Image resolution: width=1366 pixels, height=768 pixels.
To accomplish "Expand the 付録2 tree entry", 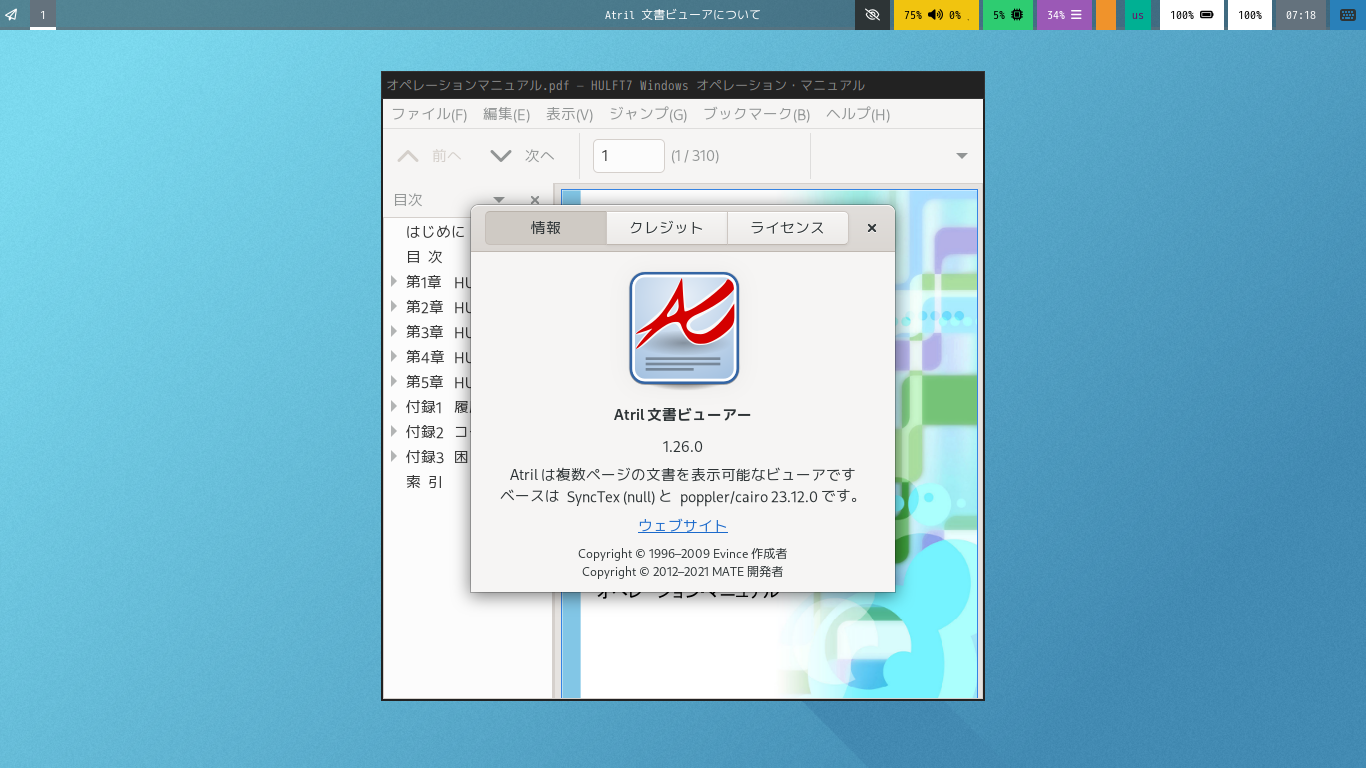I will [394, 432].
